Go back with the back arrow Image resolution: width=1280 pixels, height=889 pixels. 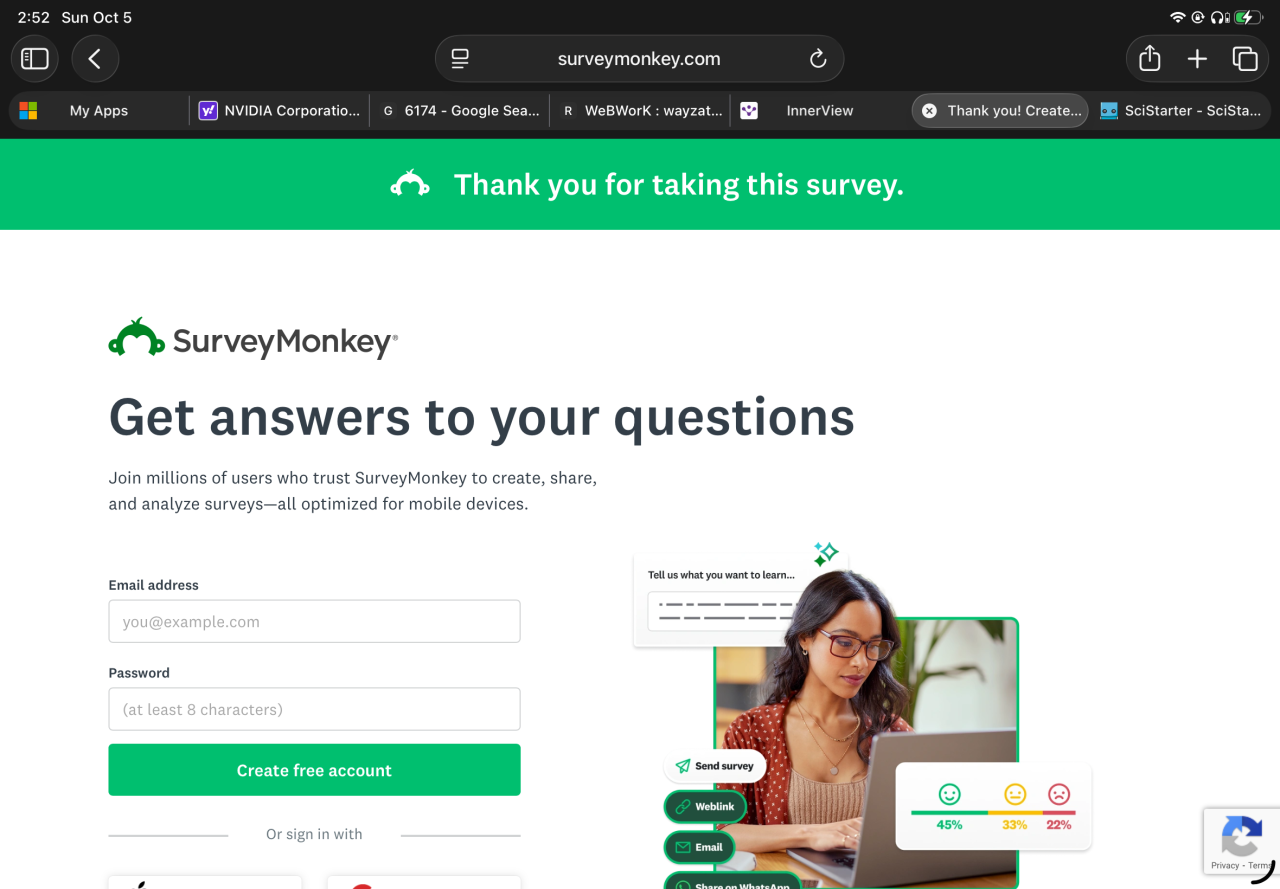[x=95, y=59]
